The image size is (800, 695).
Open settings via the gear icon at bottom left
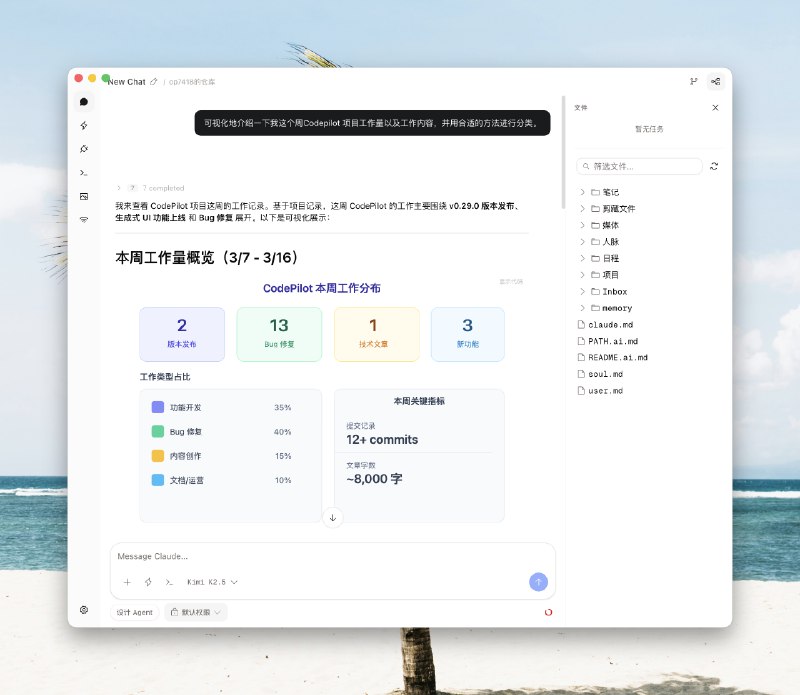point(85,610)
